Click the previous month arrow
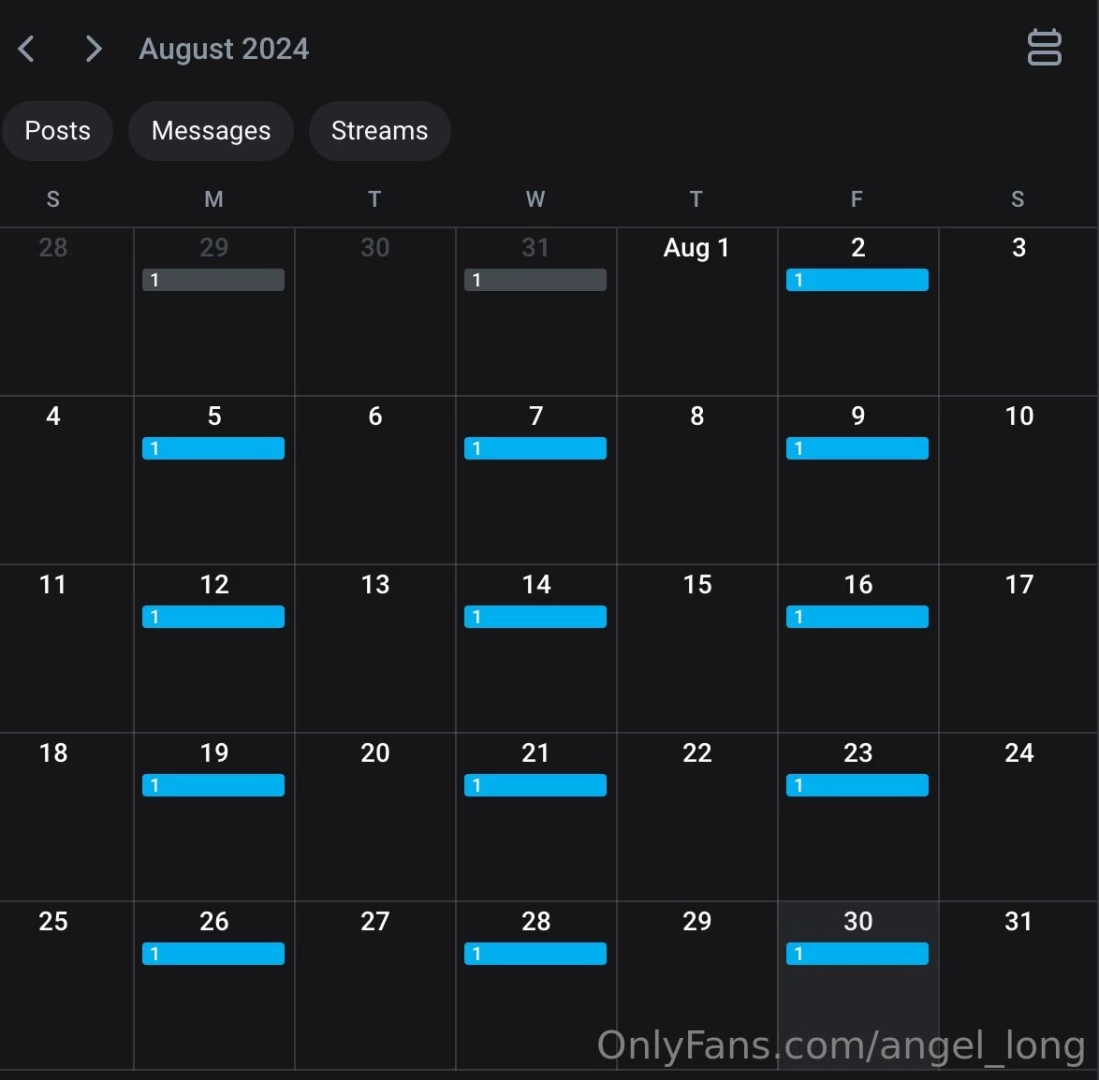Viewport: 1099px width, 1080px height. tap(26, 48)
